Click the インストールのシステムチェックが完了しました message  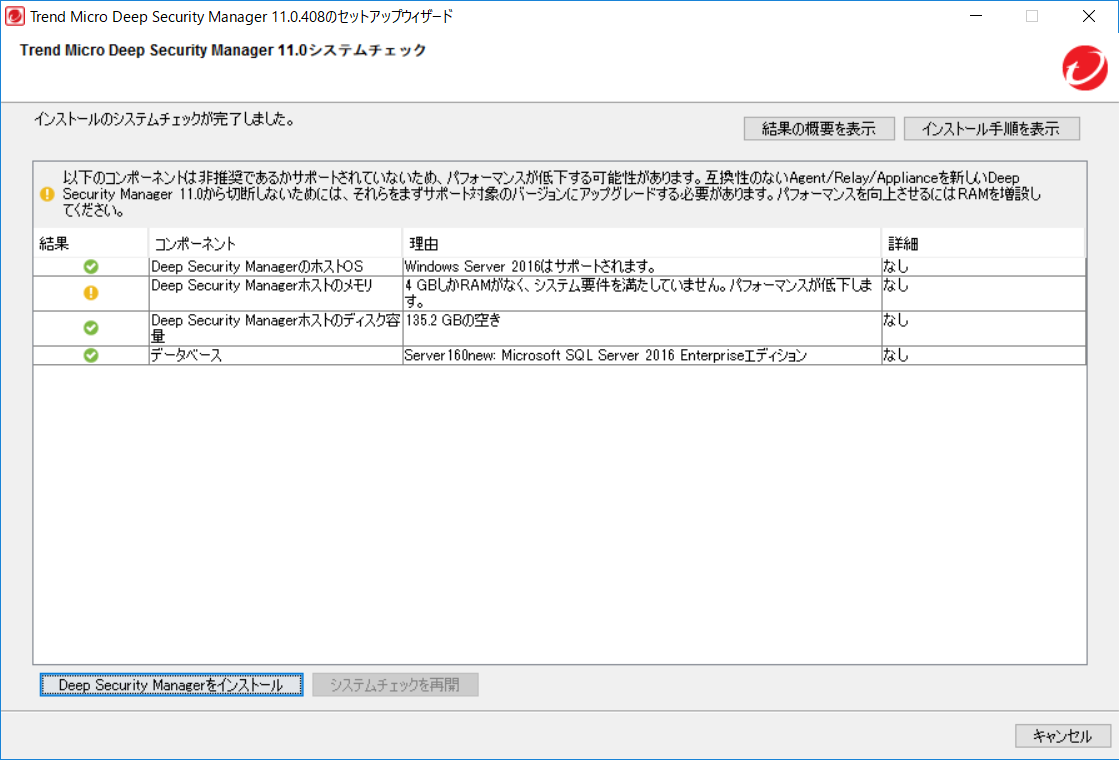[165, 118]
